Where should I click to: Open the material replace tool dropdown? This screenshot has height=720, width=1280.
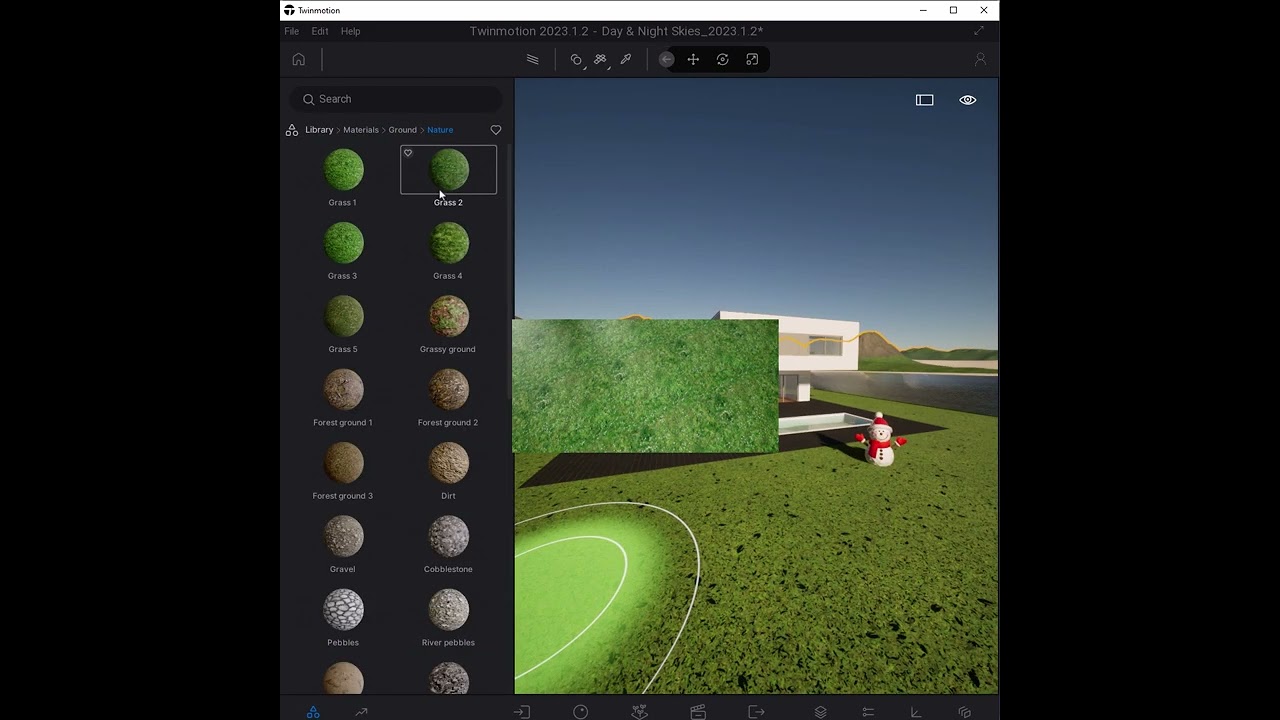[x=577, y=59]
